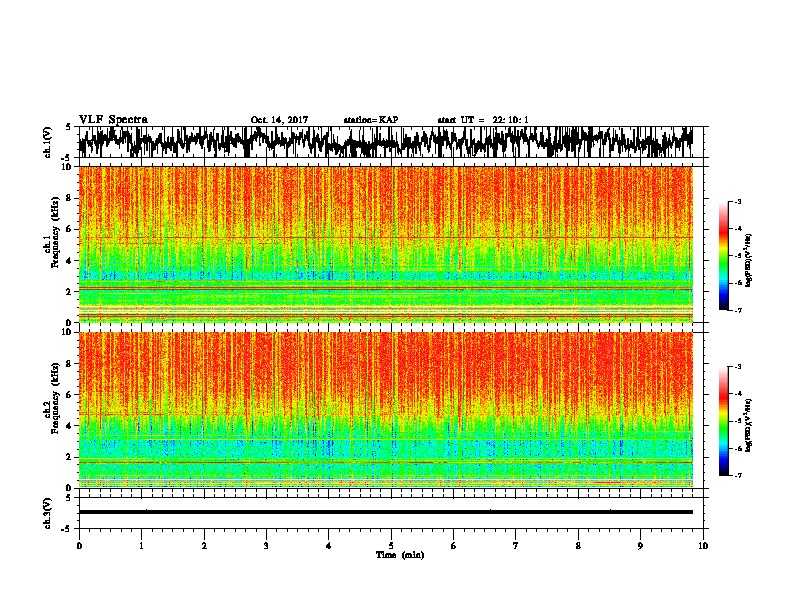Click the "4" kHz tick on ch.1 spectrogram
Image resolution: width=792 pixels, height=612 pixels.
pyautogui.click(x=70, y=261)
